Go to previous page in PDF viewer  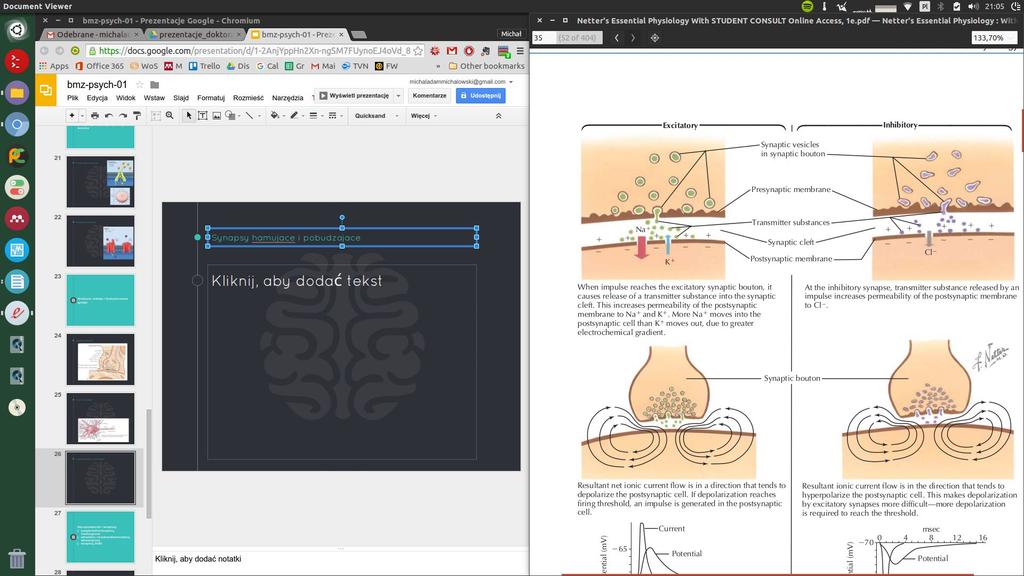pos(616,38)
